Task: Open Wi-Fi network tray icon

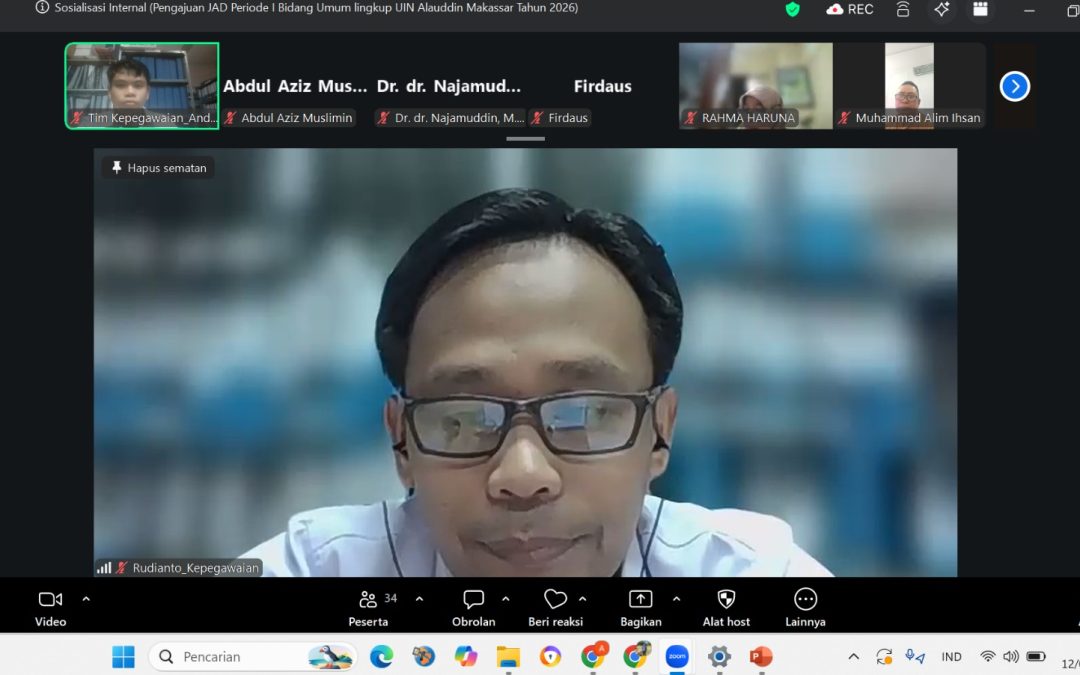Action: click(988, 656)
